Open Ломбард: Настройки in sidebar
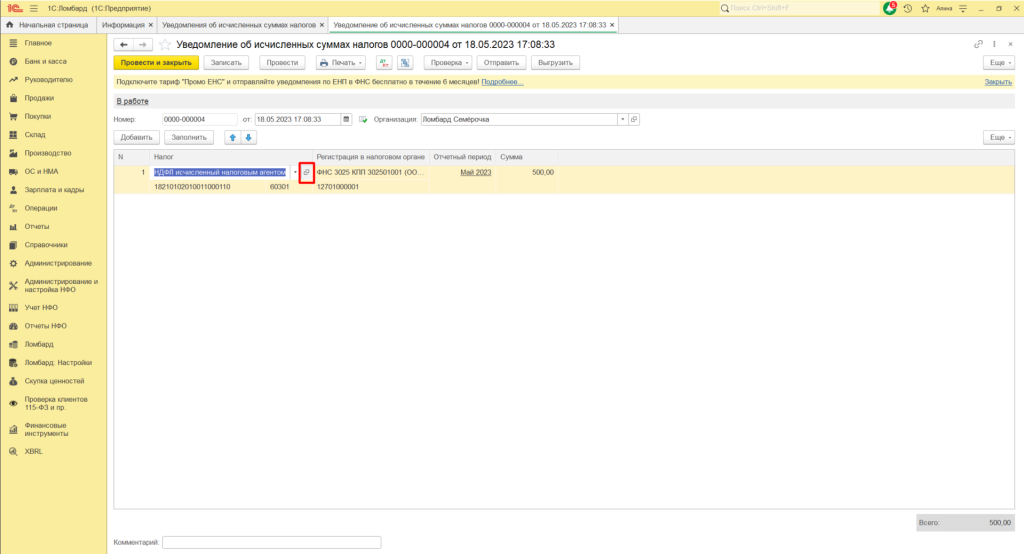Image resolution: width=1024 pixels, height=554 pixels. (x=58, y=362)
